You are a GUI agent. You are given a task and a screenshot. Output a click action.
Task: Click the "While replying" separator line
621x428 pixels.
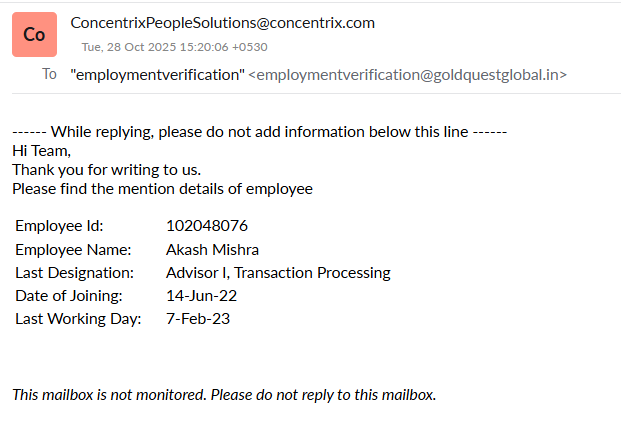coord(260,132)
